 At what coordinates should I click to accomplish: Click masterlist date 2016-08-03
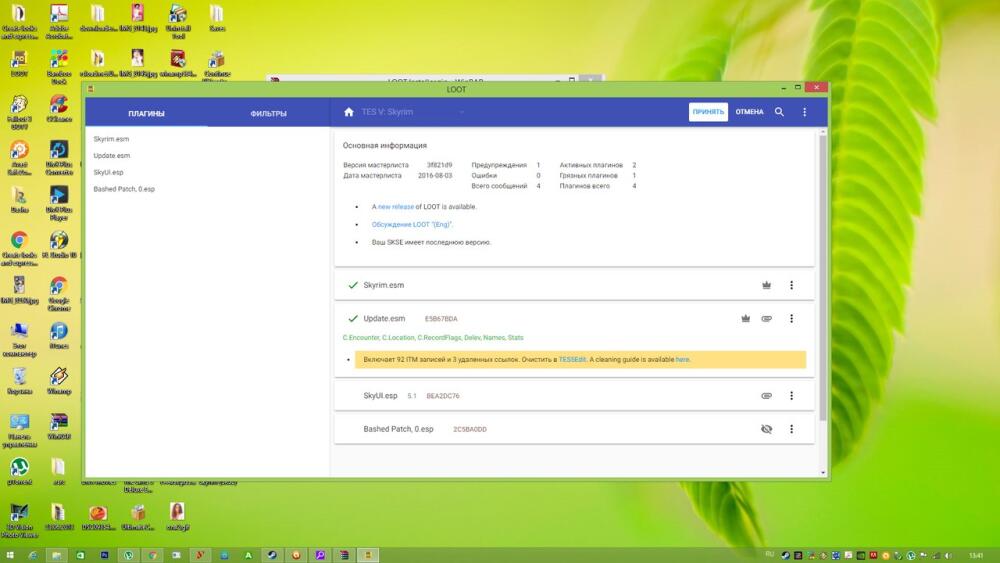435,175
